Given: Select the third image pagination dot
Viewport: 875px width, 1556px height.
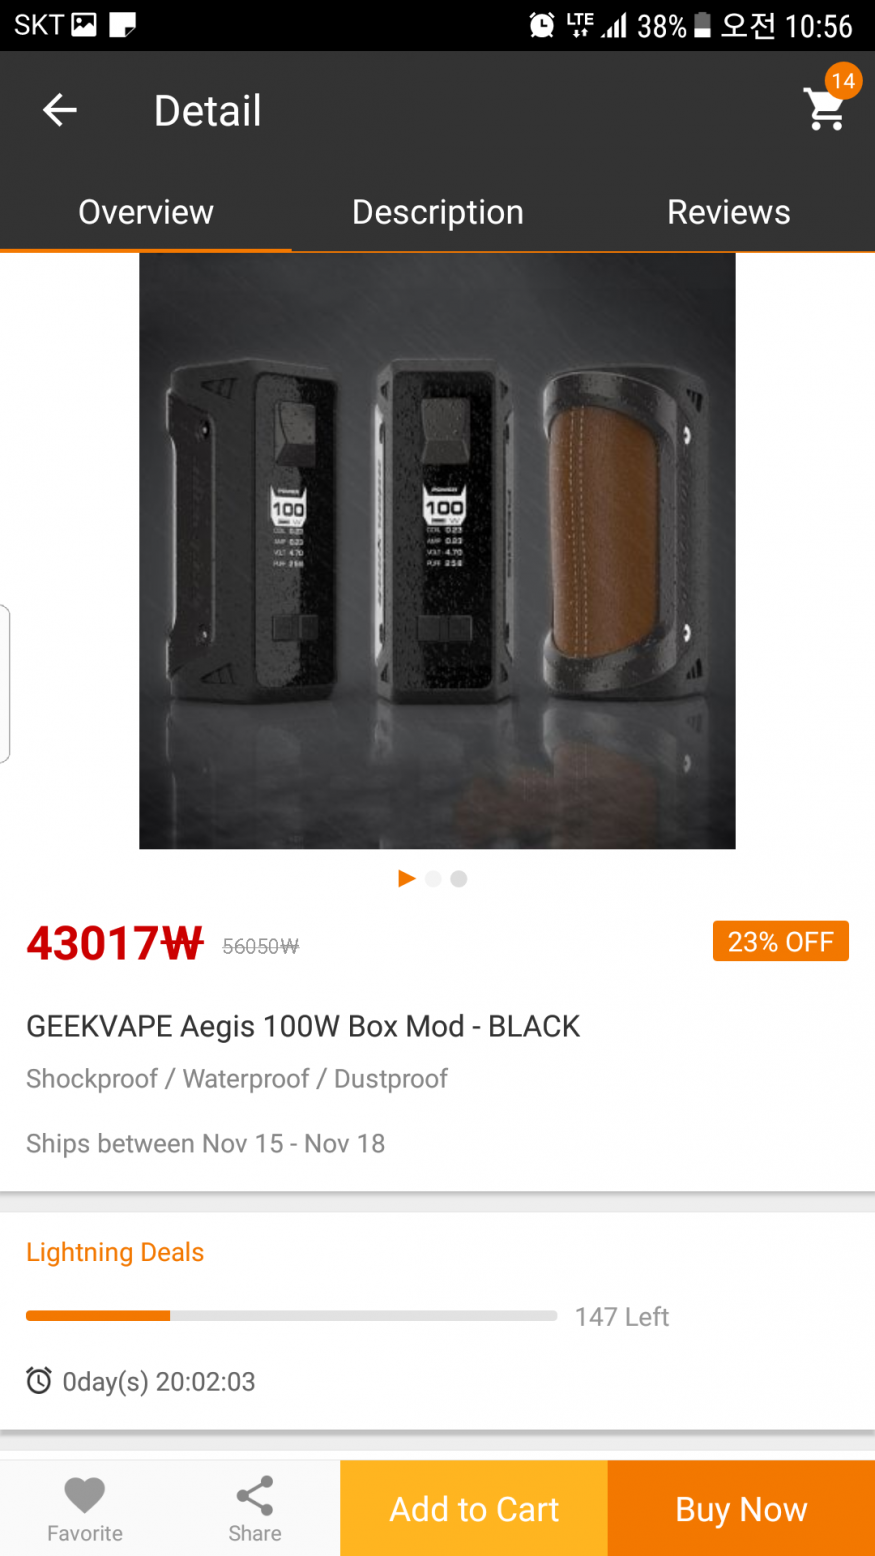Looking at the screenshot, I should 459,879.
